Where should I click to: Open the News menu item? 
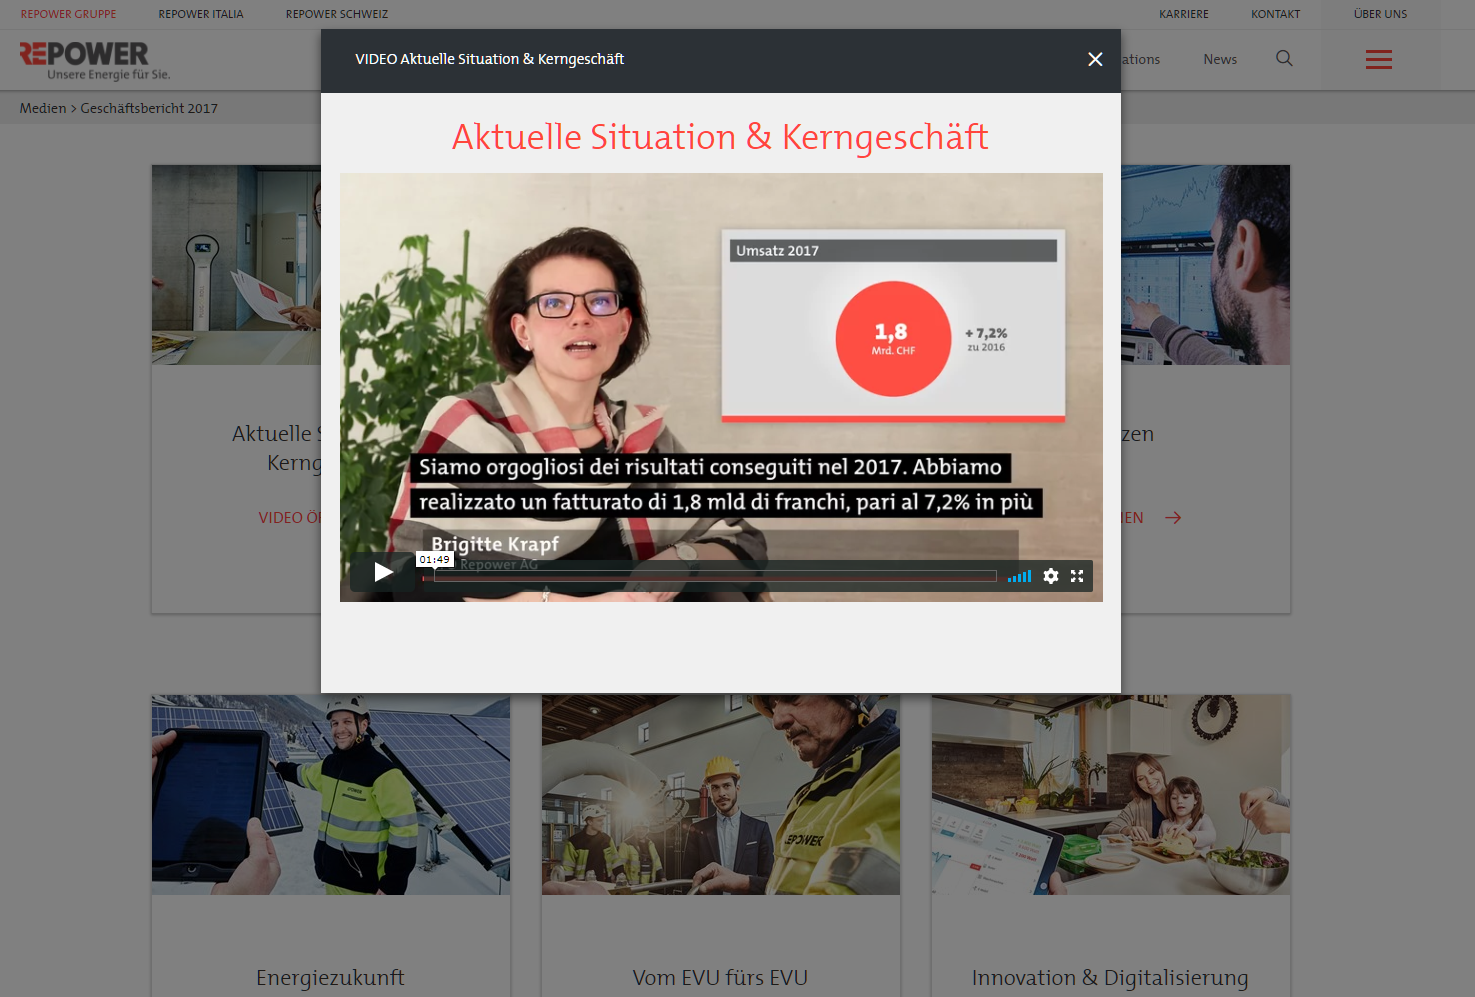click(x=1220, y=59)
